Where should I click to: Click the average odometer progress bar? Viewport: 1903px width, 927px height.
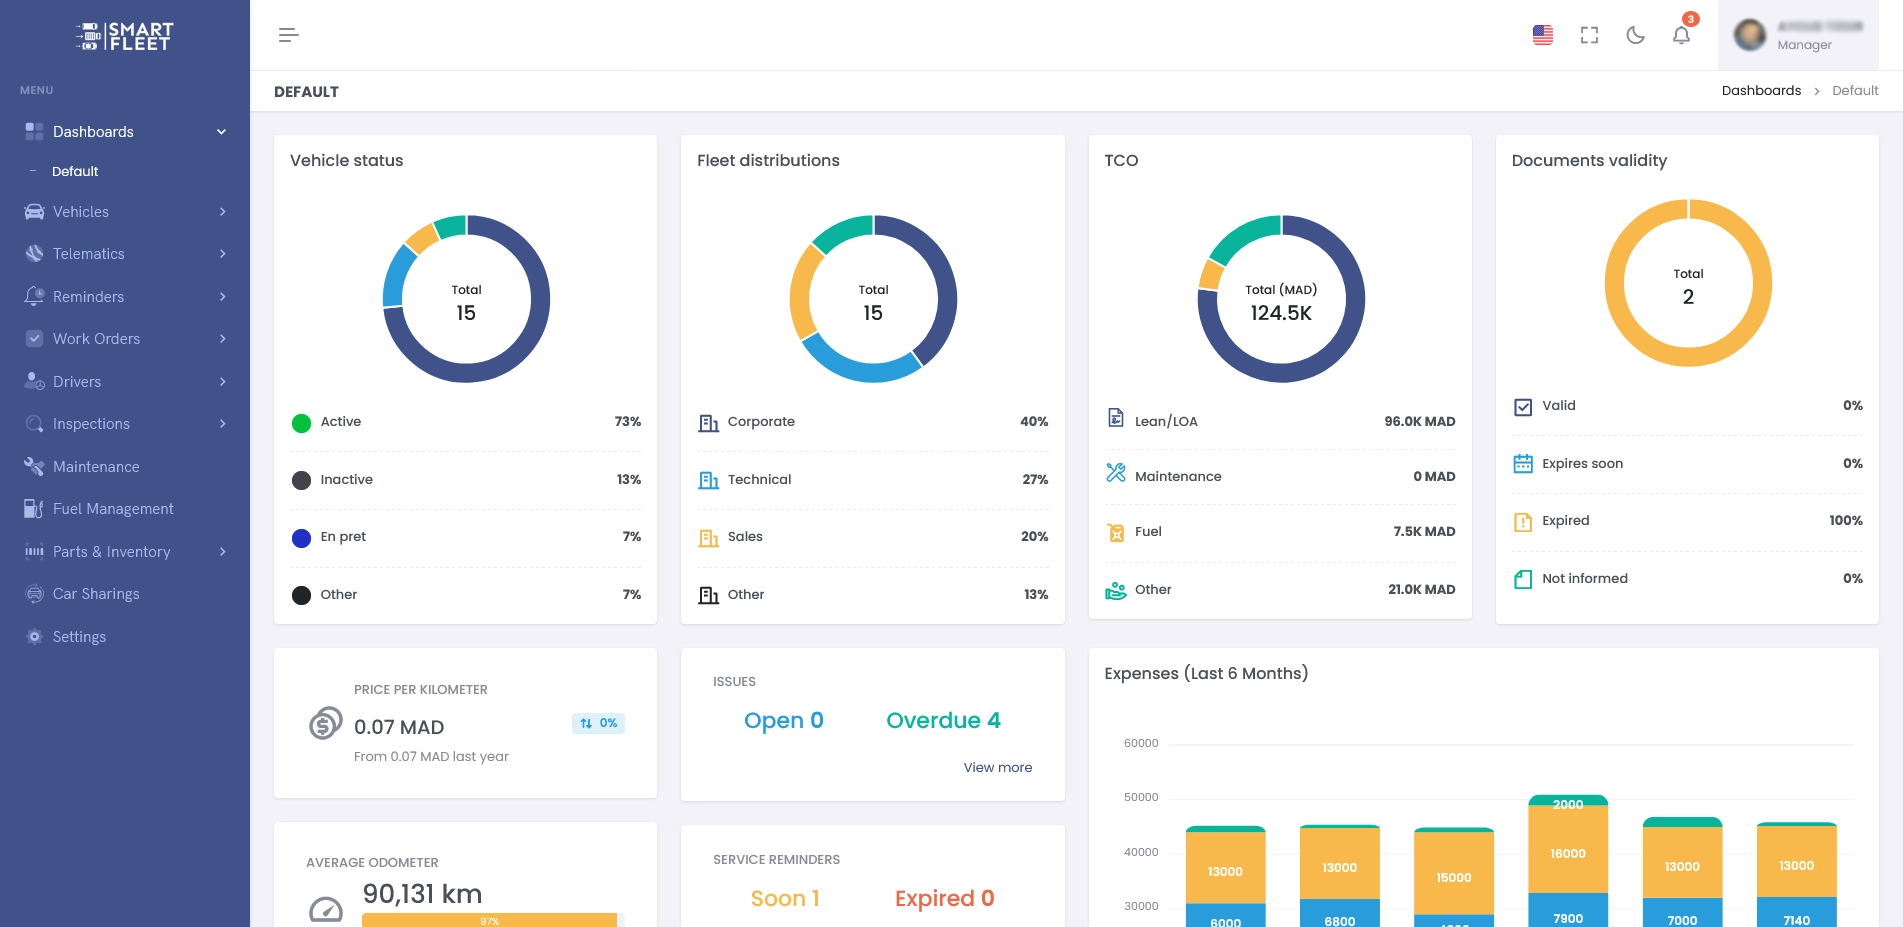tap(490, 920)
